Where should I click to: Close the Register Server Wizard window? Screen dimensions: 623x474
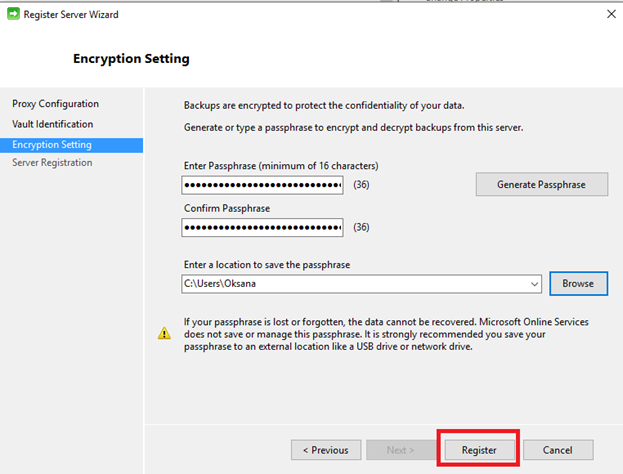coord(609,14)
